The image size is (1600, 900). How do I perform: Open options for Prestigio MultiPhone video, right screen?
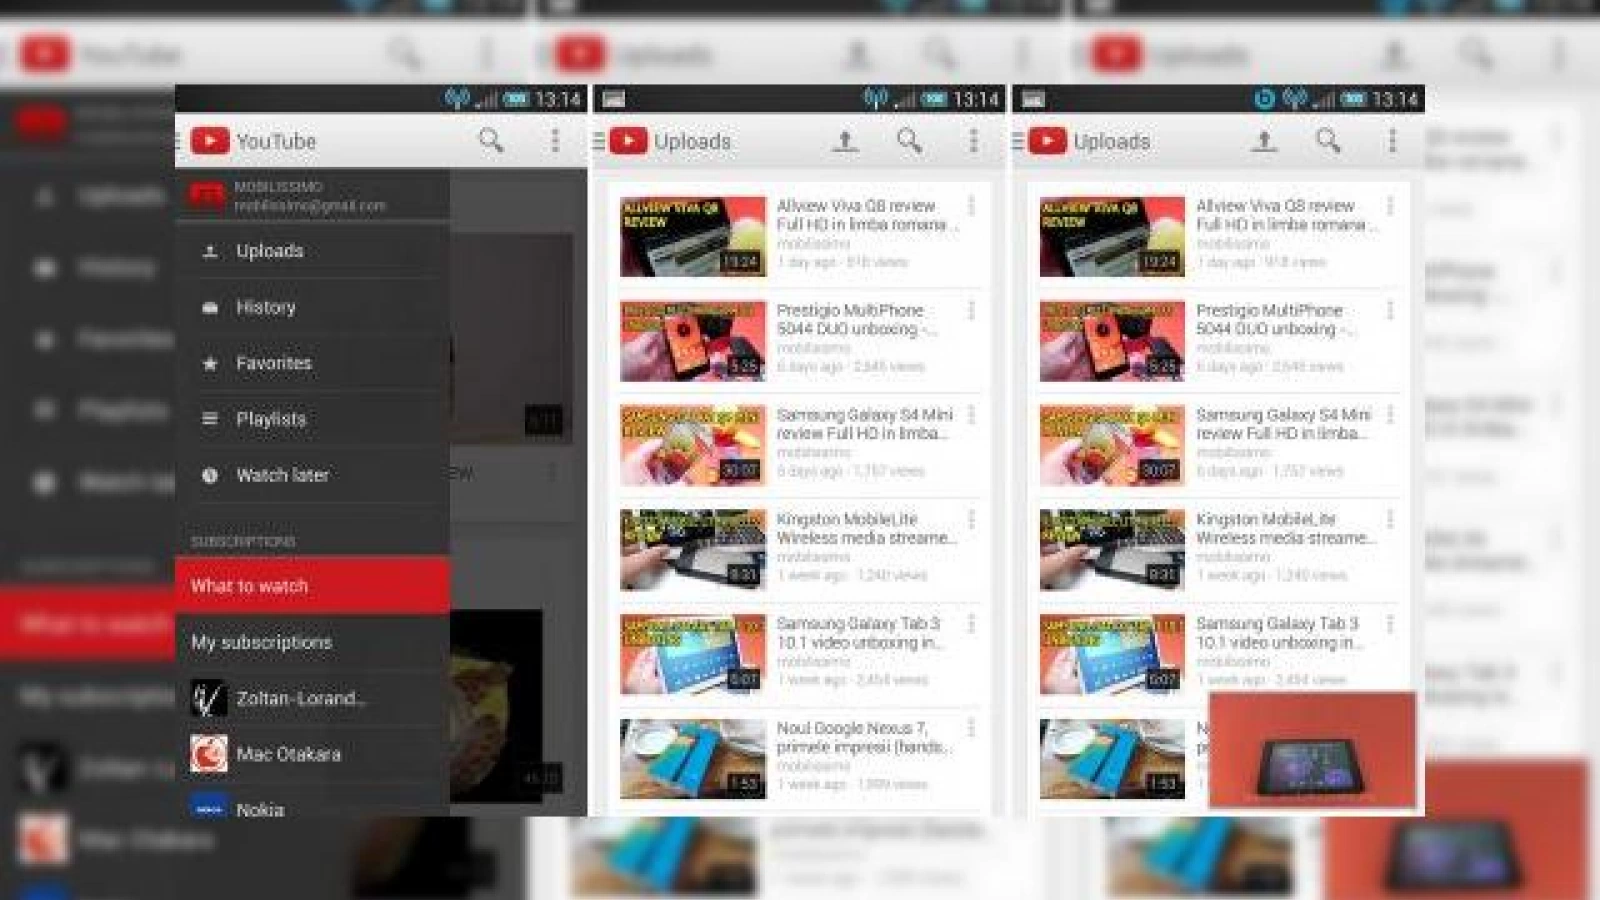click(1390, 311)
